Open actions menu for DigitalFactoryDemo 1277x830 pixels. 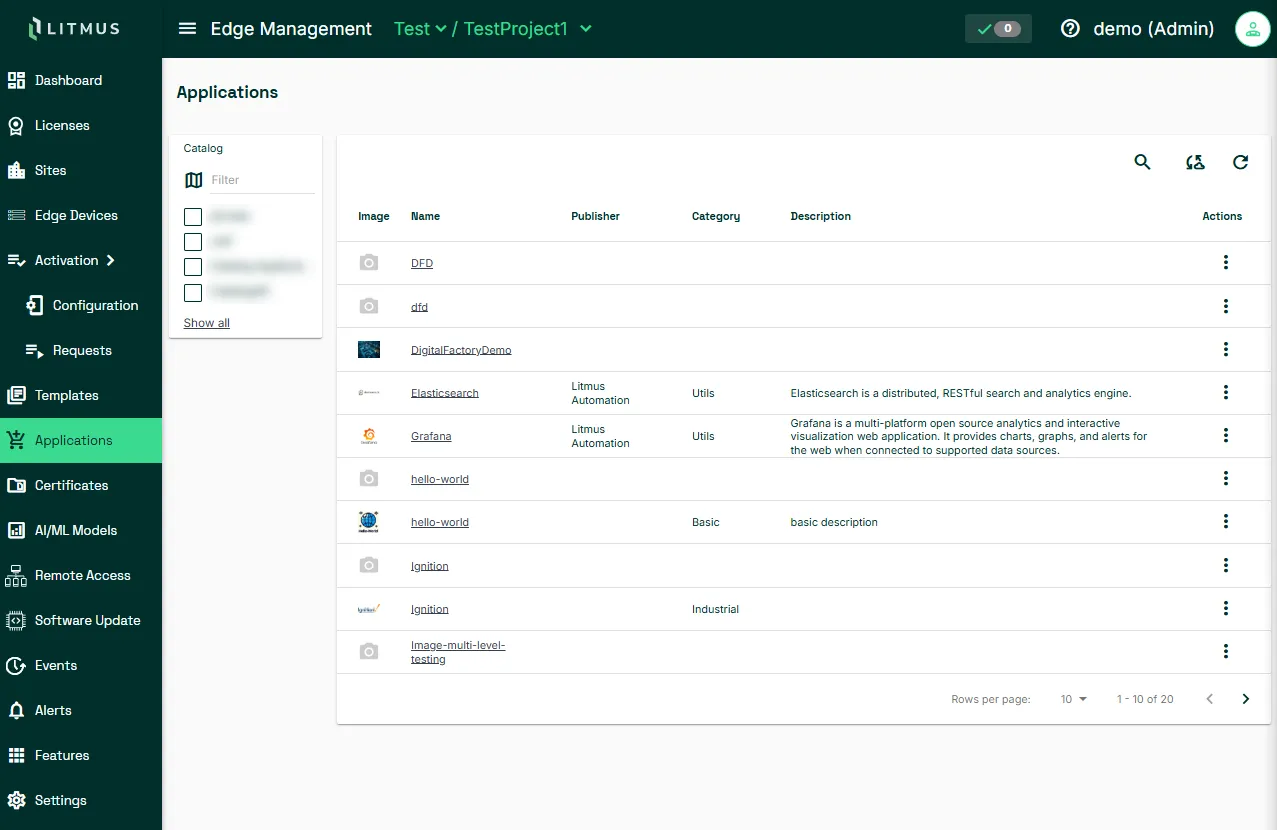[1226, 349]
